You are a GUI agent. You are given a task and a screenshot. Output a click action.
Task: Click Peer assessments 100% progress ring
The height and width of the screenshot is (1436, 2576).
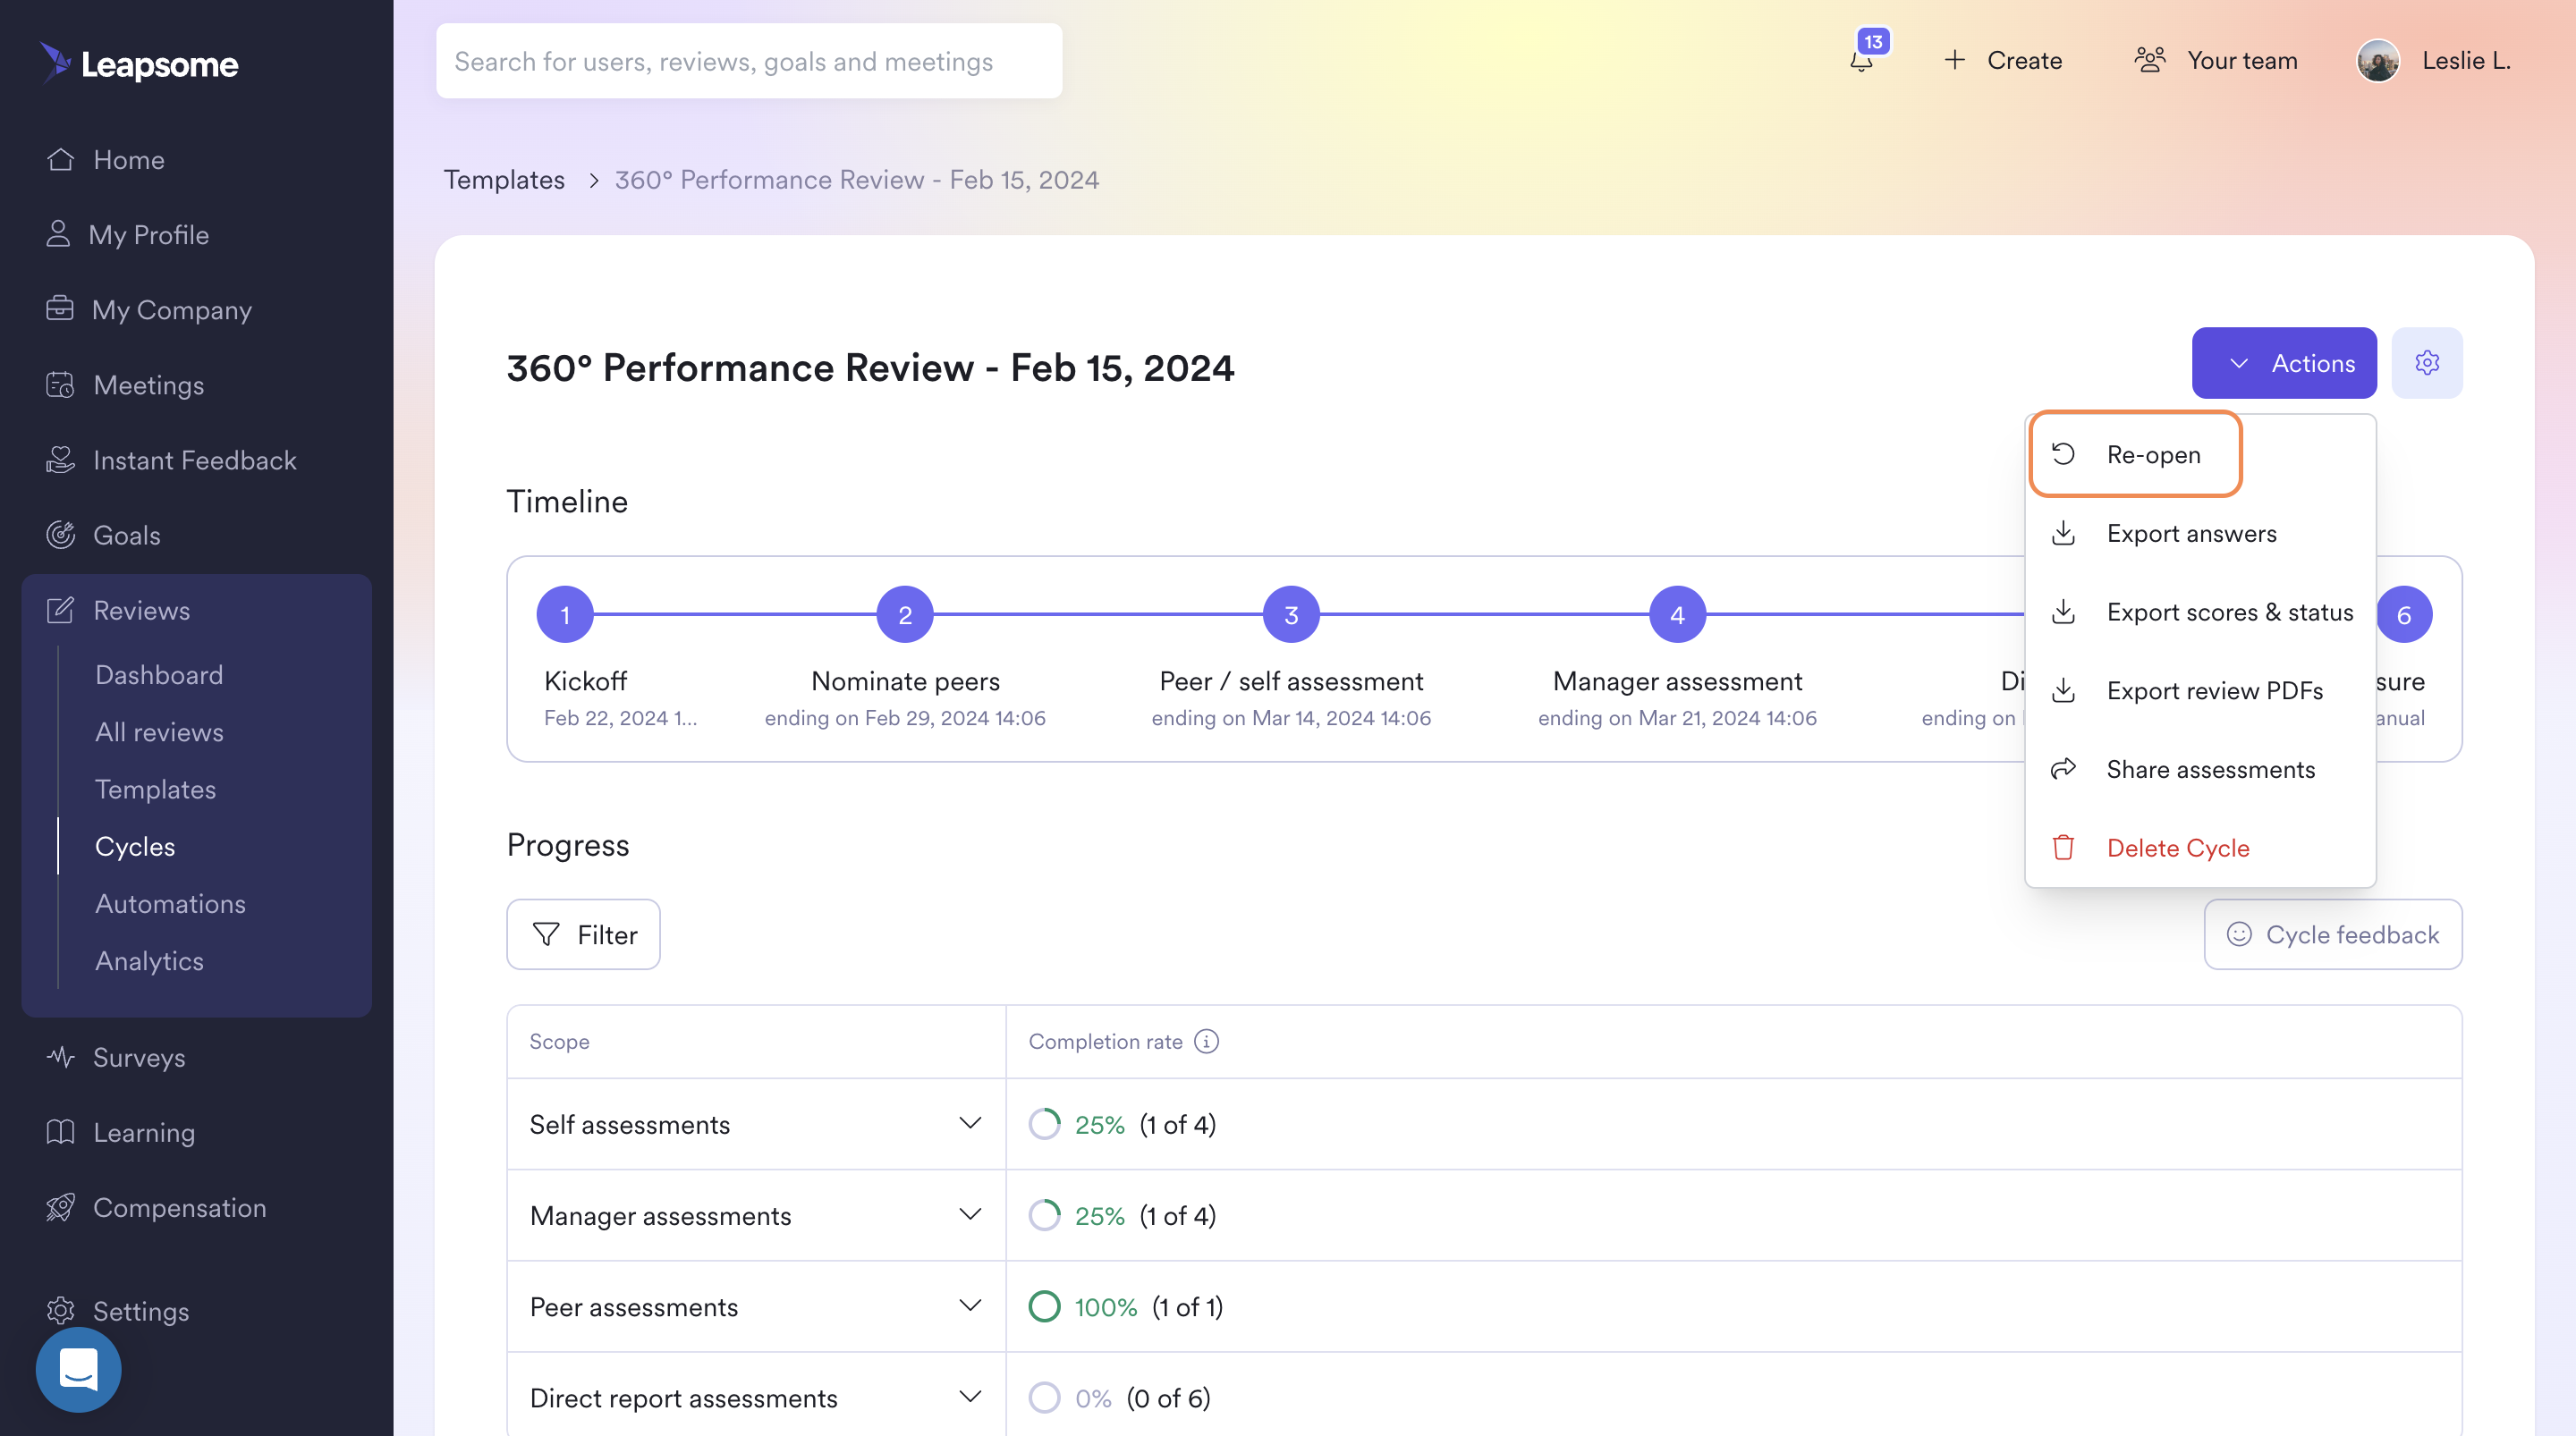pos(1044,1306)
